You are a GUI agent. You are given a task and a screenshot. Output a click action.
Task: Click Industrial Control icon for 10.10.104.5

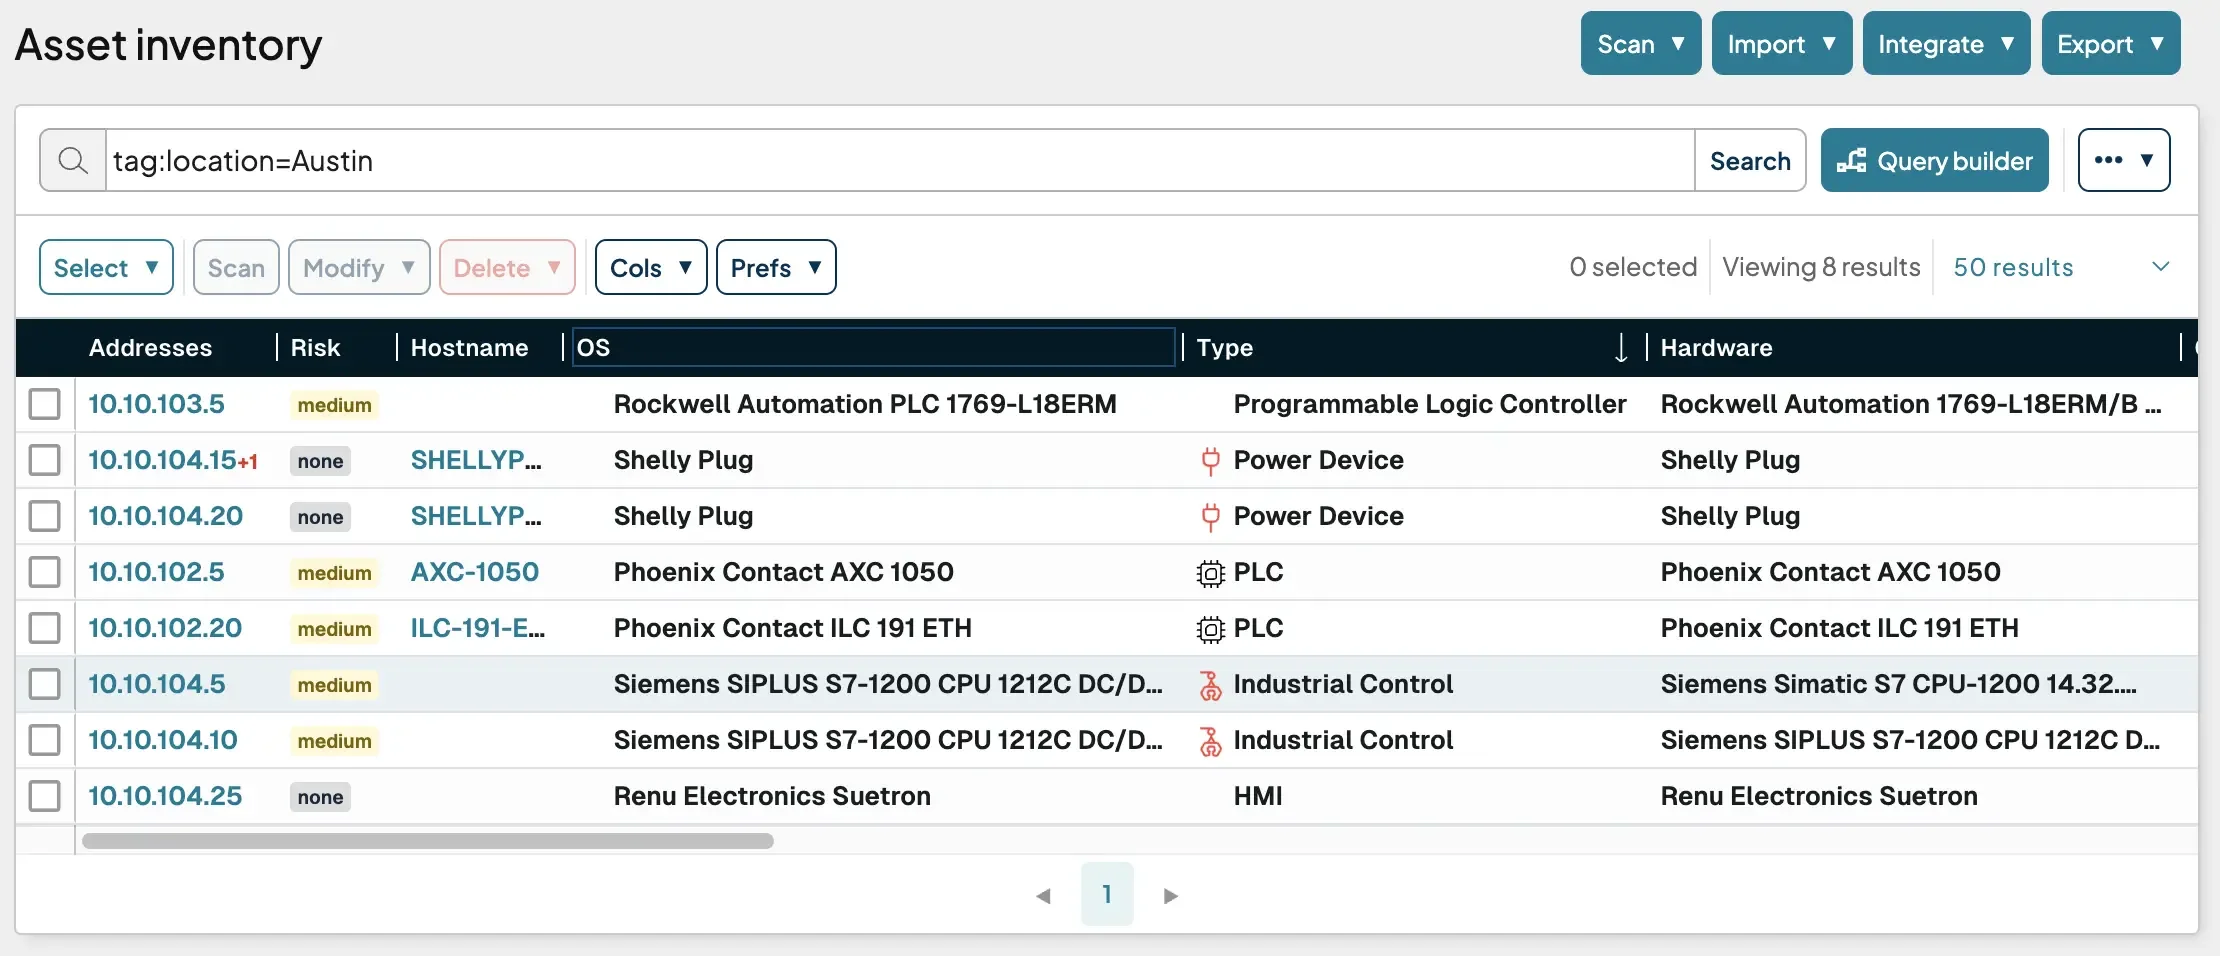(1210, 685)
